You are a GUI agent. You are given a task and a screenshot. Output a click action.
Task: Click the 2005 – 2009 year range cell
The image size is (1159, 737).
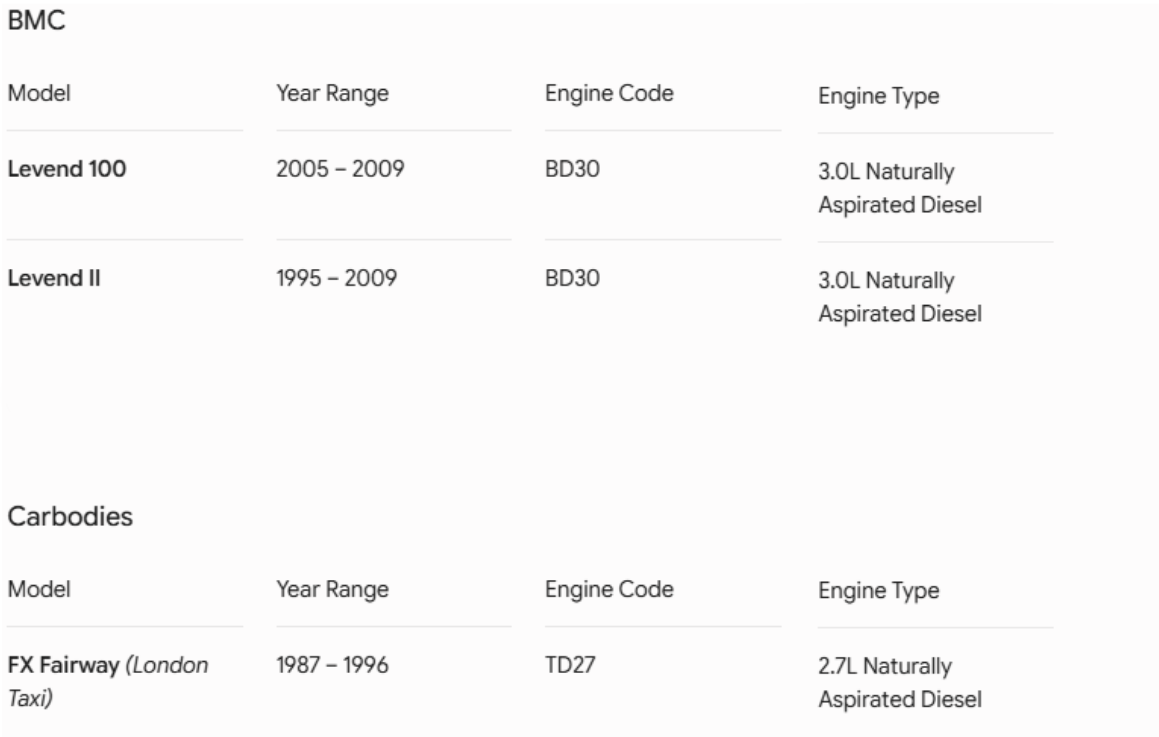340,169
